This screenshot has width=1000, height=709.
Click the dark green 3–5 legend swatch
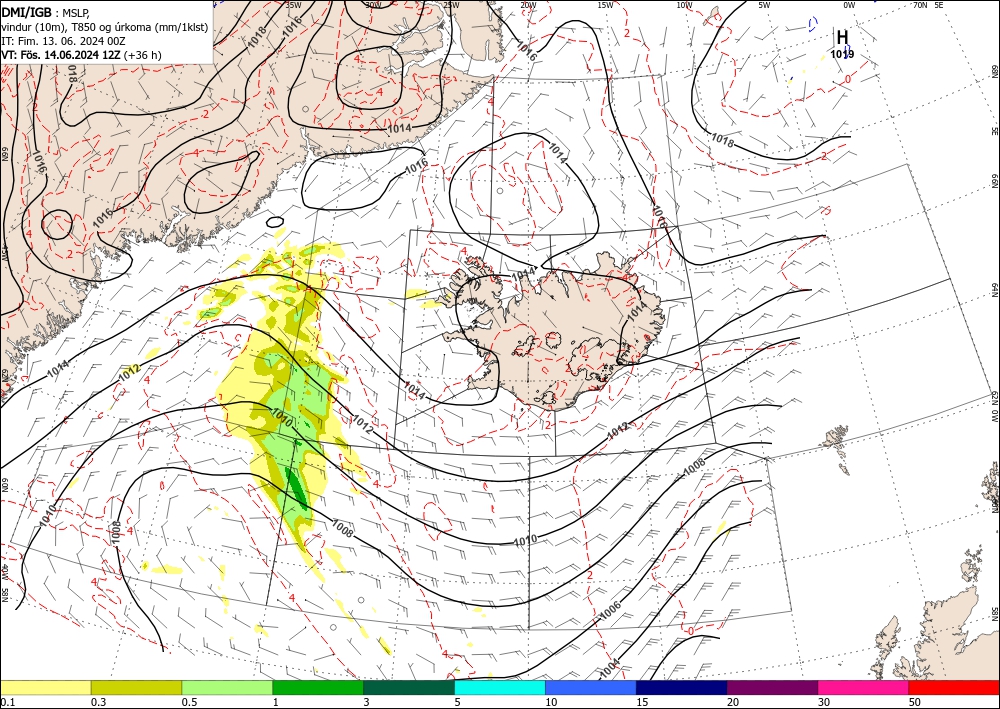409,687
